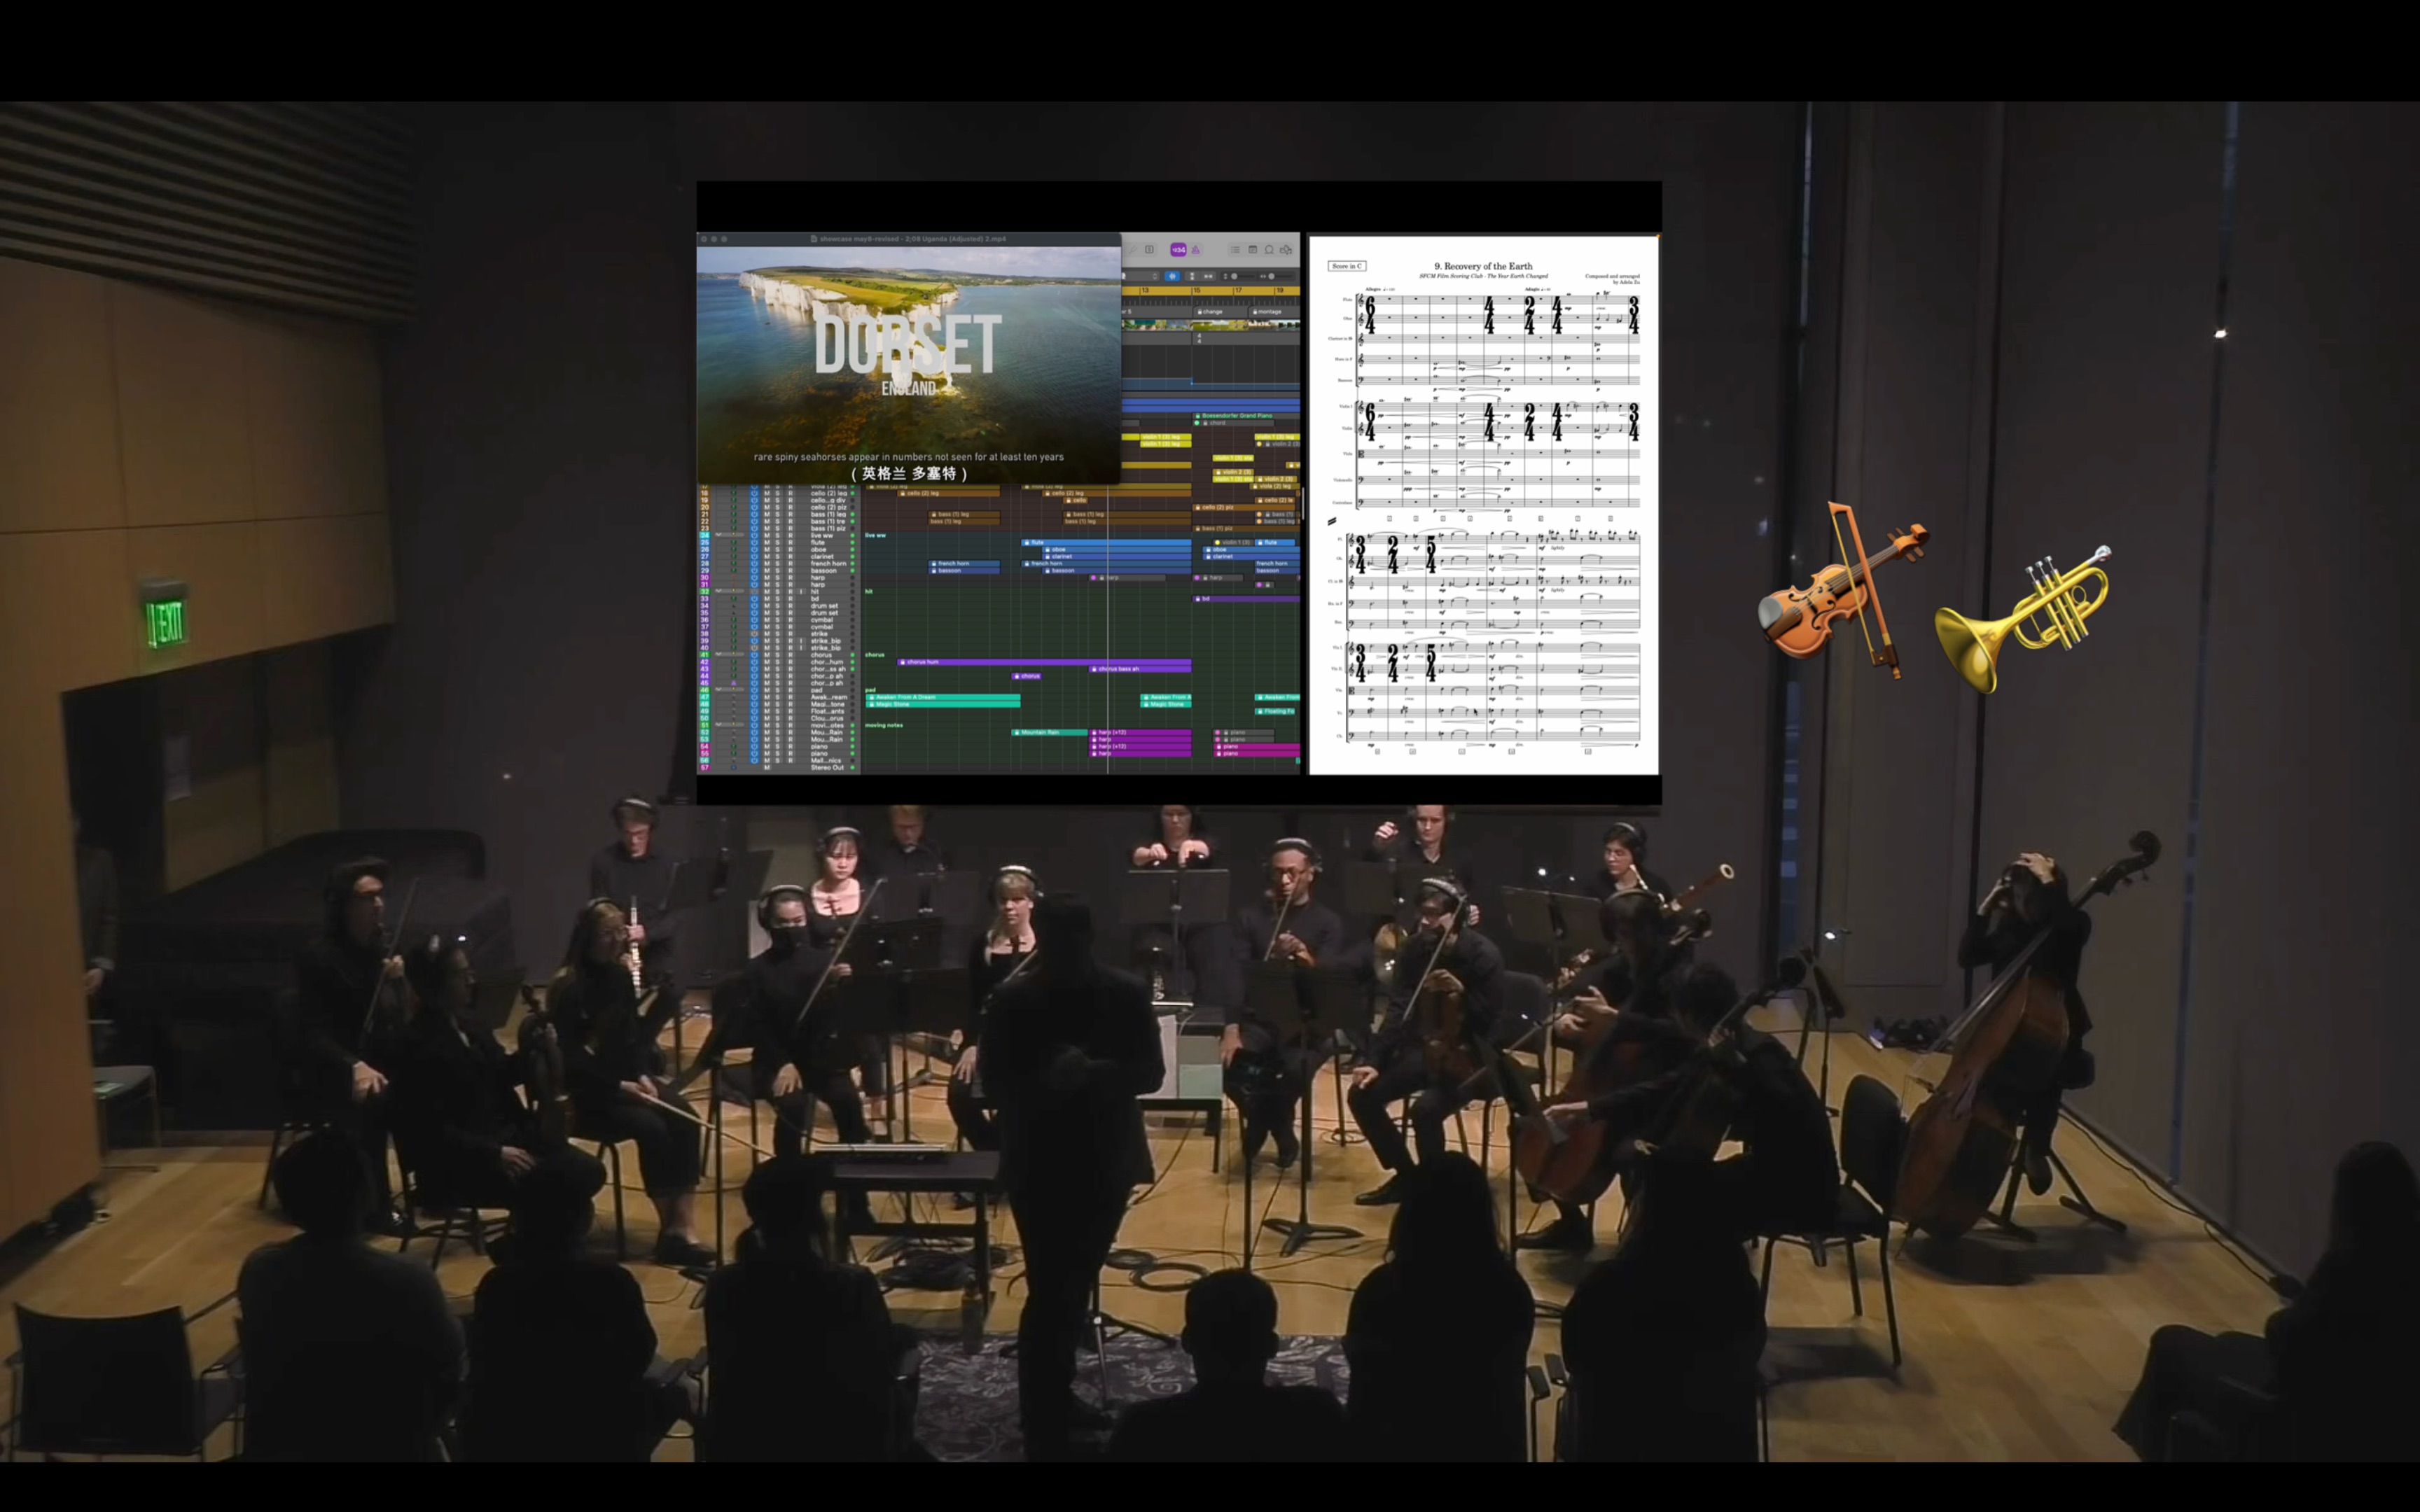
Task: Select the montage marker
Action: [x=1274, y=312]
